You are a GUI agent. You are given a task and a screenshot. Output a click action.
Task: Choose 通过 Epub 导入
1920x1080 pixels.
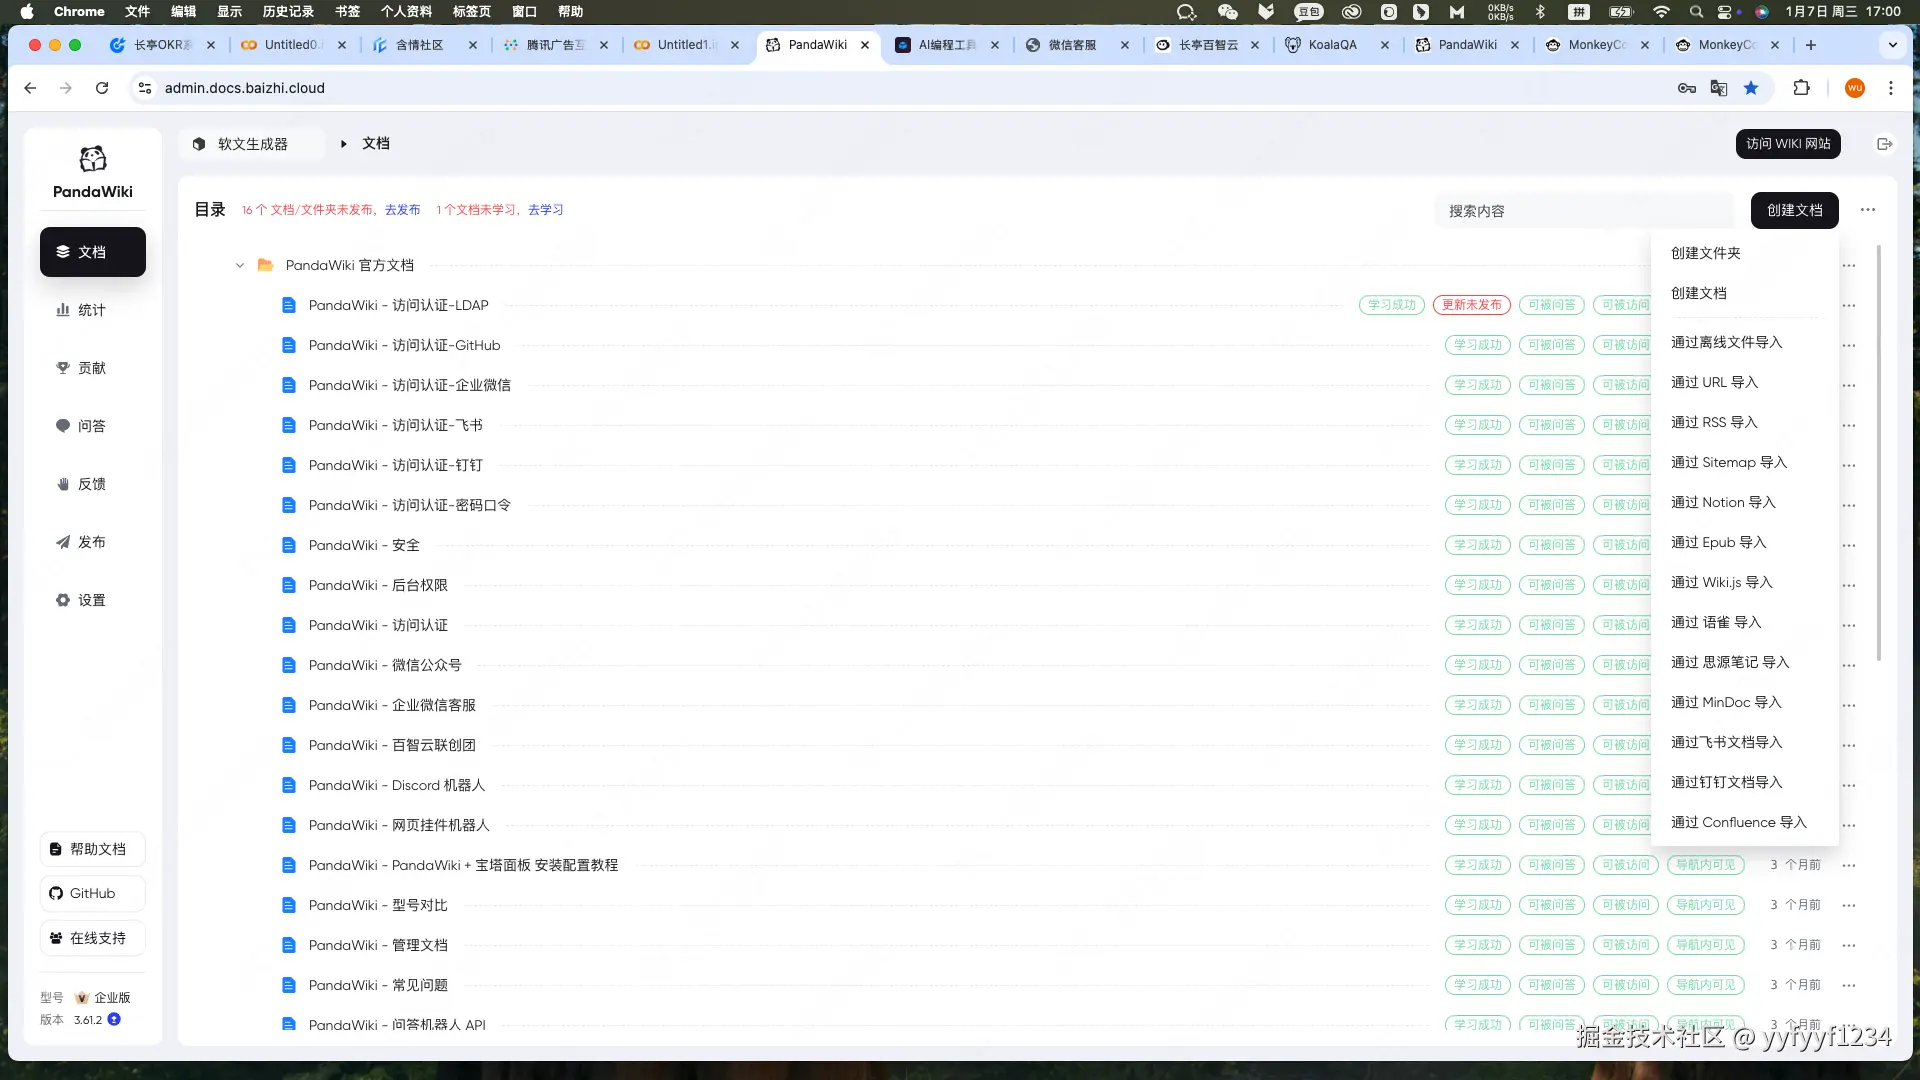[1745, 542]
